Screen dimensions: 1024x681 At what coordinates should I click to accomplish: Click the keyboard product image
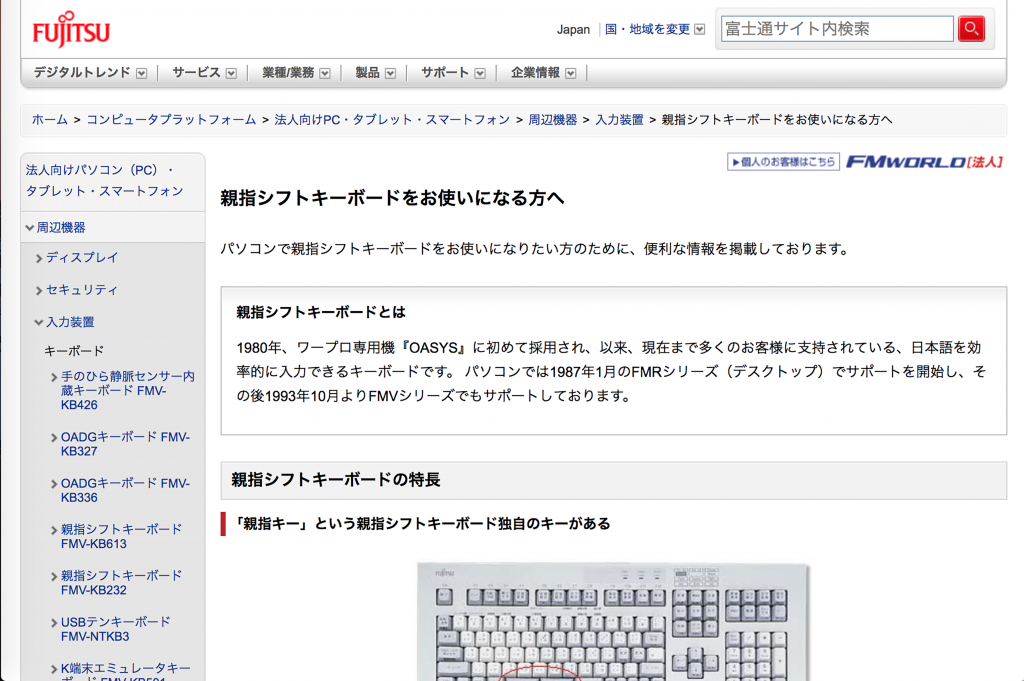(613, 621)
